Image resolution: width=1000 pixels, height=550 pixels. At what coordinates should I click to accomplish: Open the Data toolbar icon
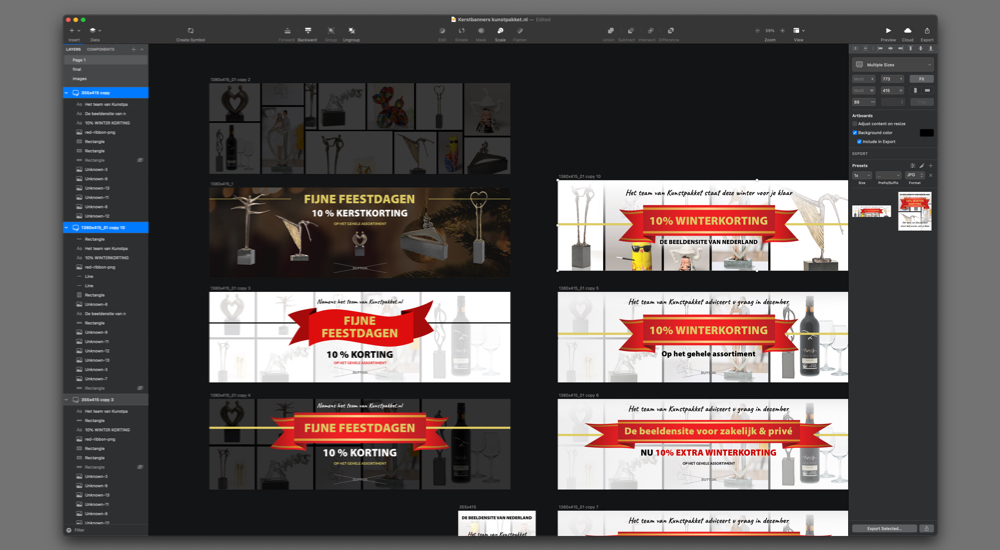[x=93, y=31]
